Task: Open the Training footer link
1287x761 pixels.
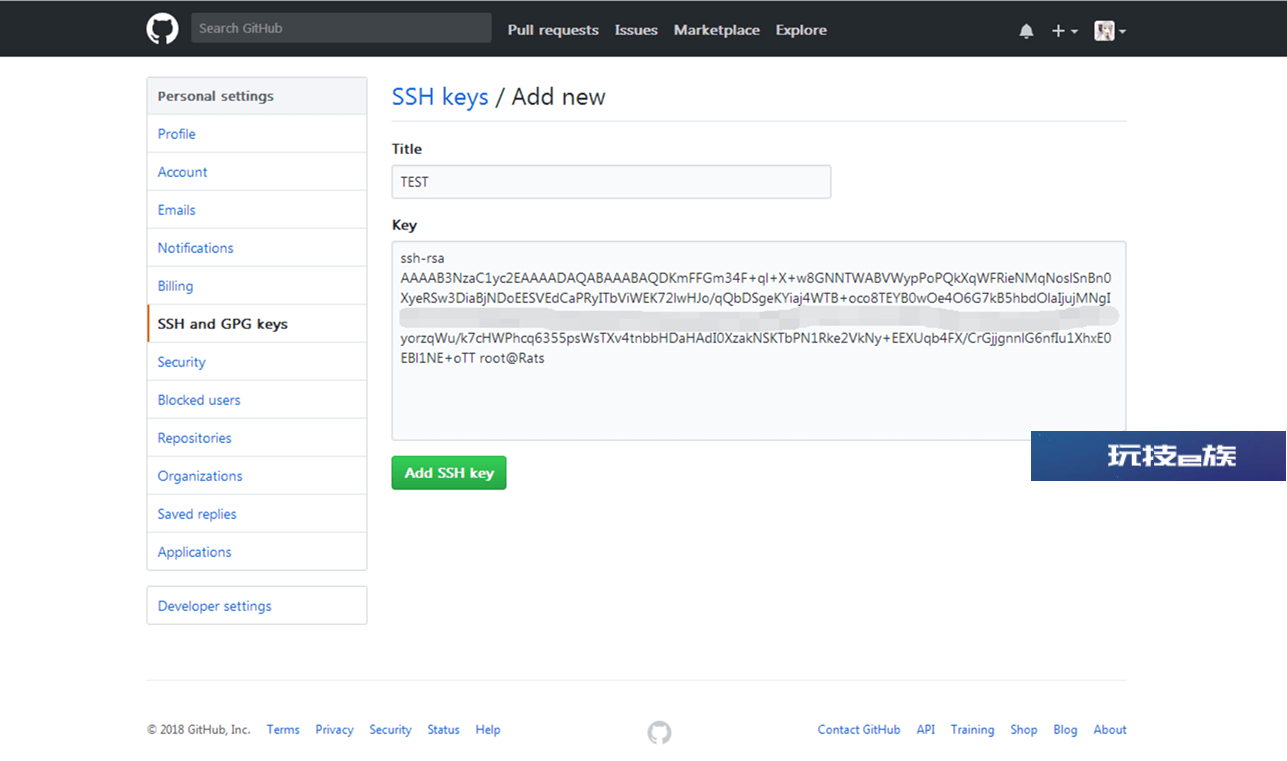Action: tap(972, 730)
